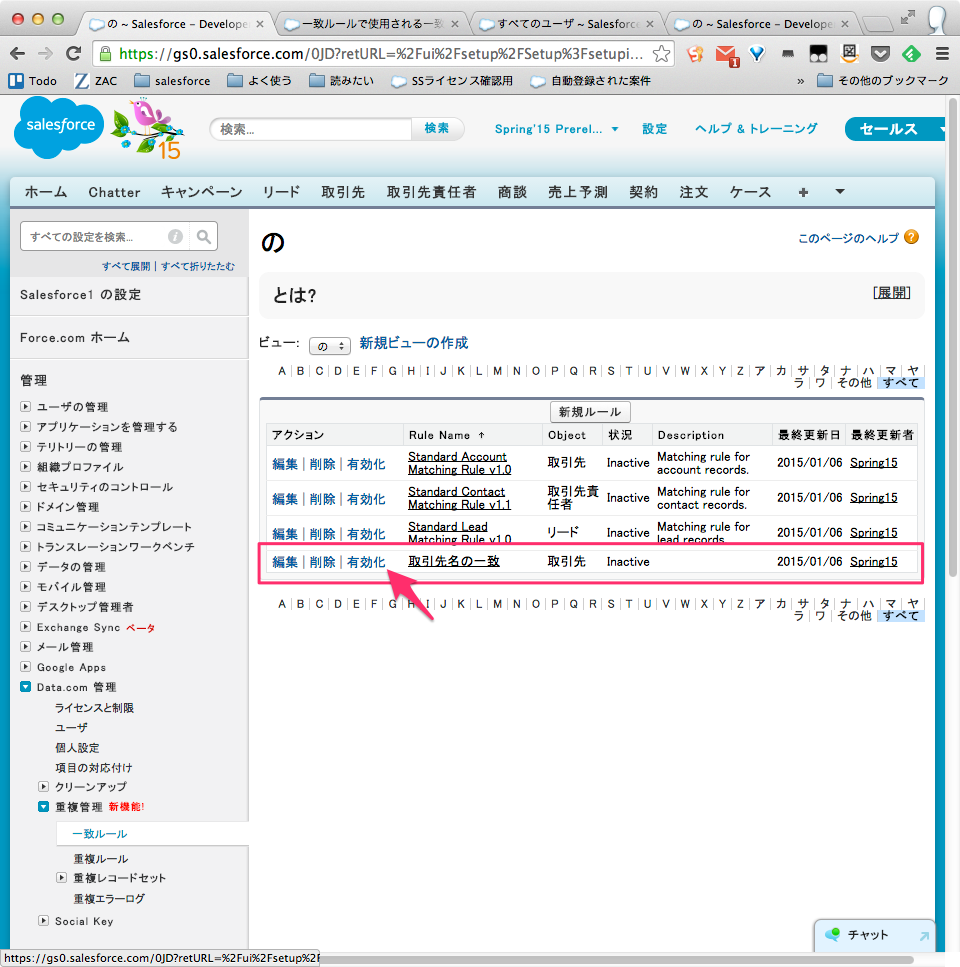This screenshot has height=967, width=960.
Task: Expand データの管理 node
Action: 25,566
